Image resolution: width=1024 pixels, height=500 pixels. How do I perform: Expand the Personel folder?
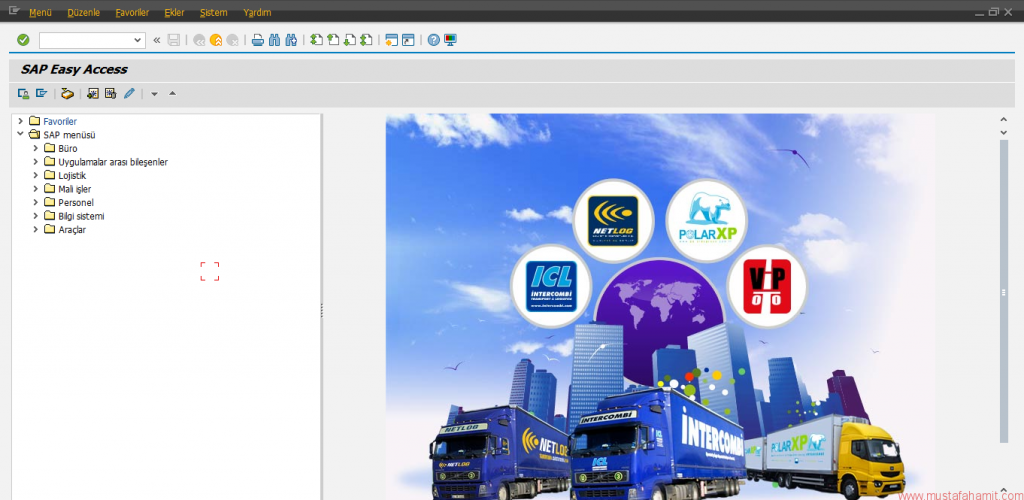(x=36, y=202)
